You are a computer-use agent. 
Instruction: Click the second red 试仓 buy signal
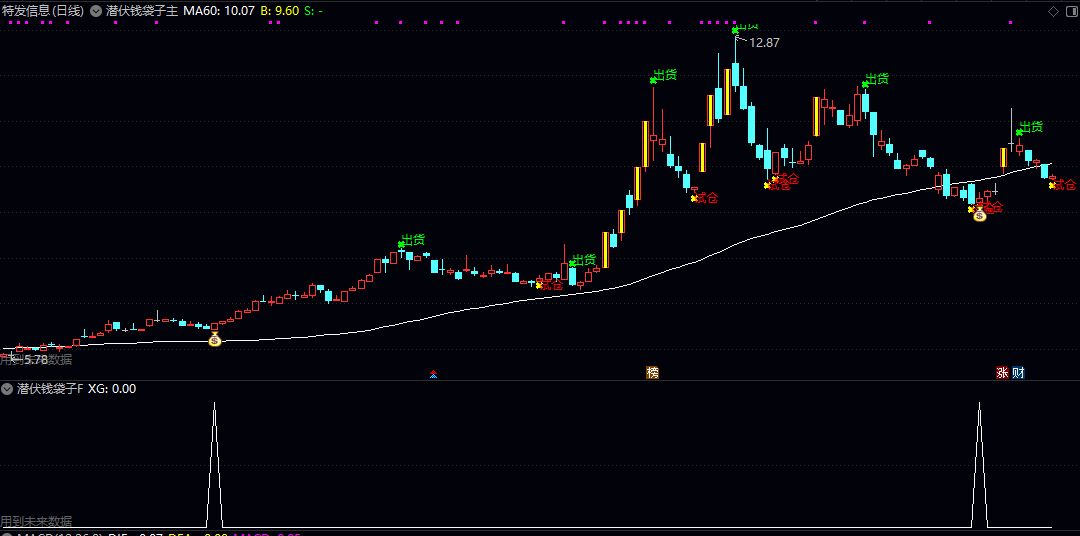(705, 198)
